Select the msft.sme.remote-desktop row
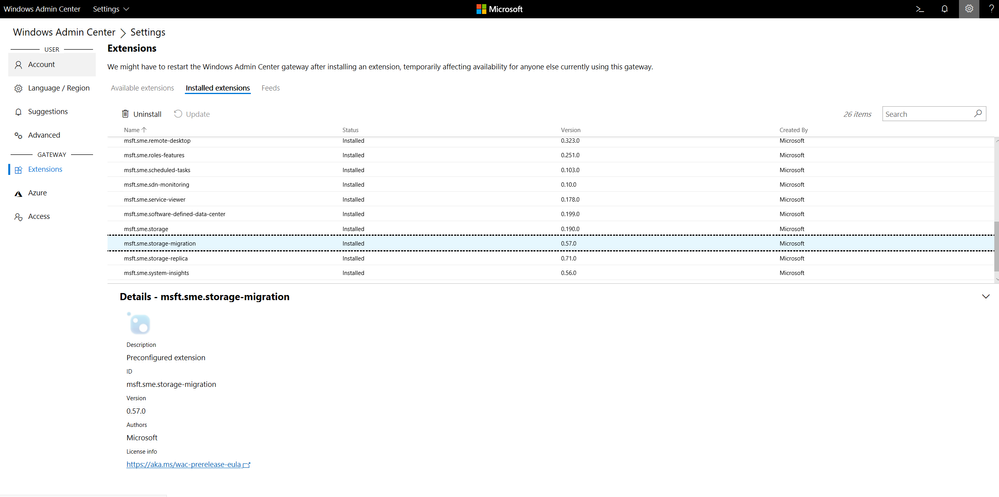The width and height of the screenshot is (999, 497). [550, 141]
